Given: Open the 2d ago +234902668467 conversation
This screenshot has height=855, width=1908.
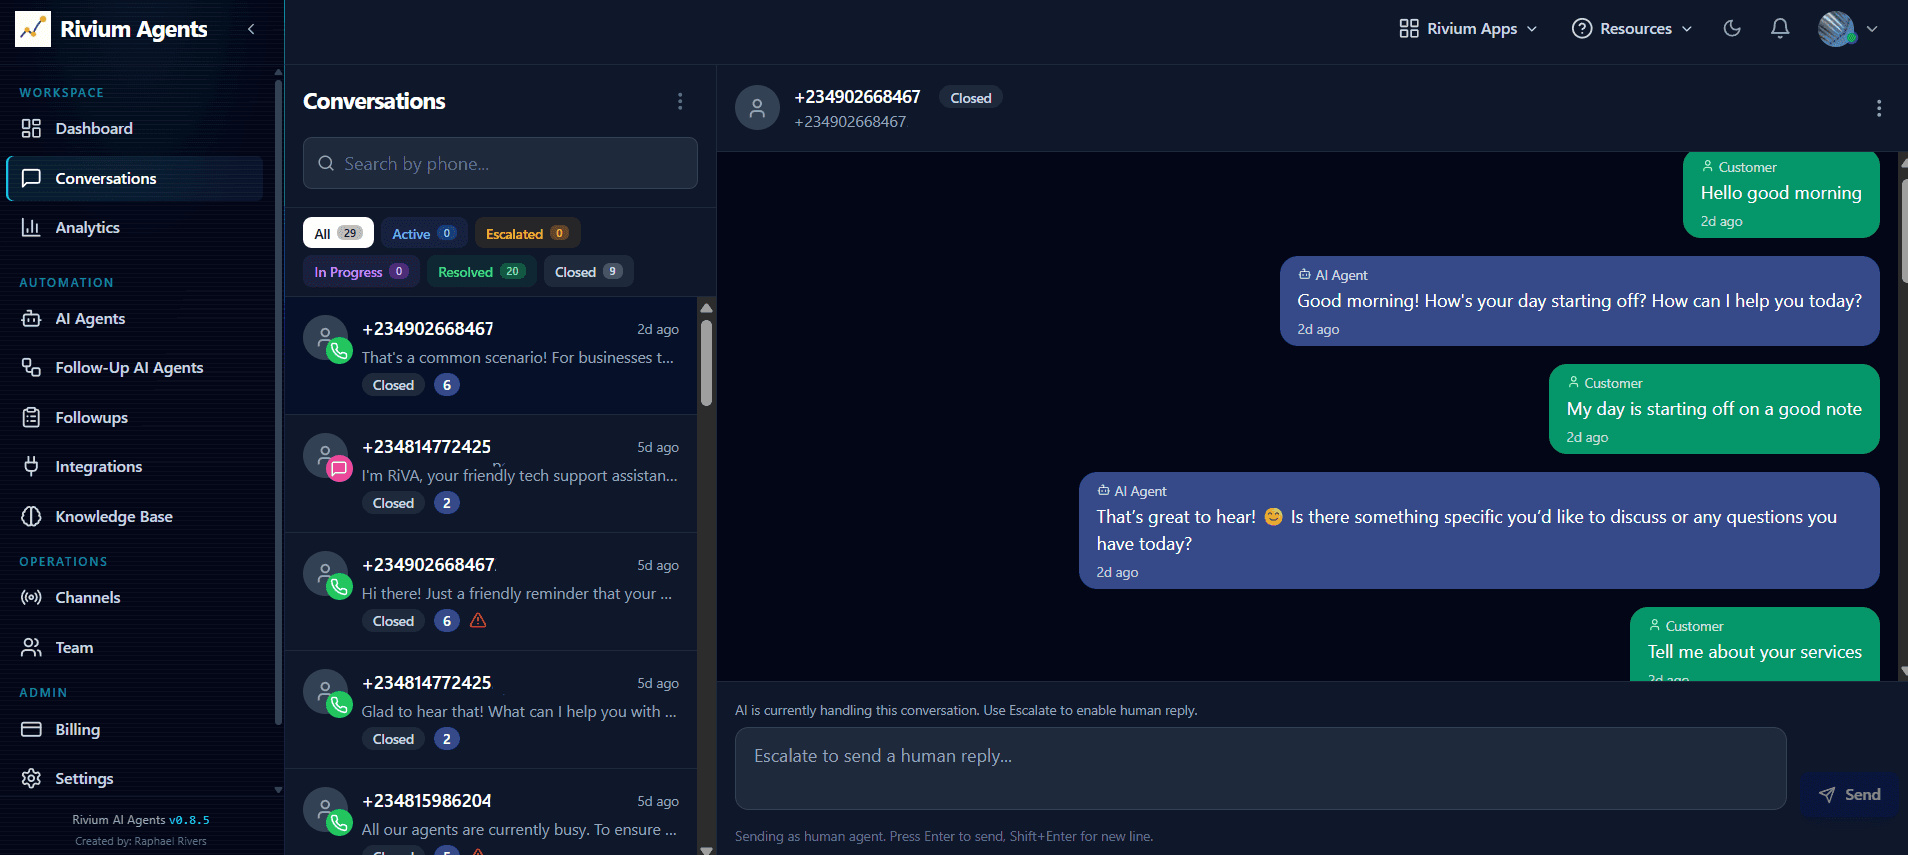Looking at the screenshot, I should pyautogui.click(x=491, y=356).
